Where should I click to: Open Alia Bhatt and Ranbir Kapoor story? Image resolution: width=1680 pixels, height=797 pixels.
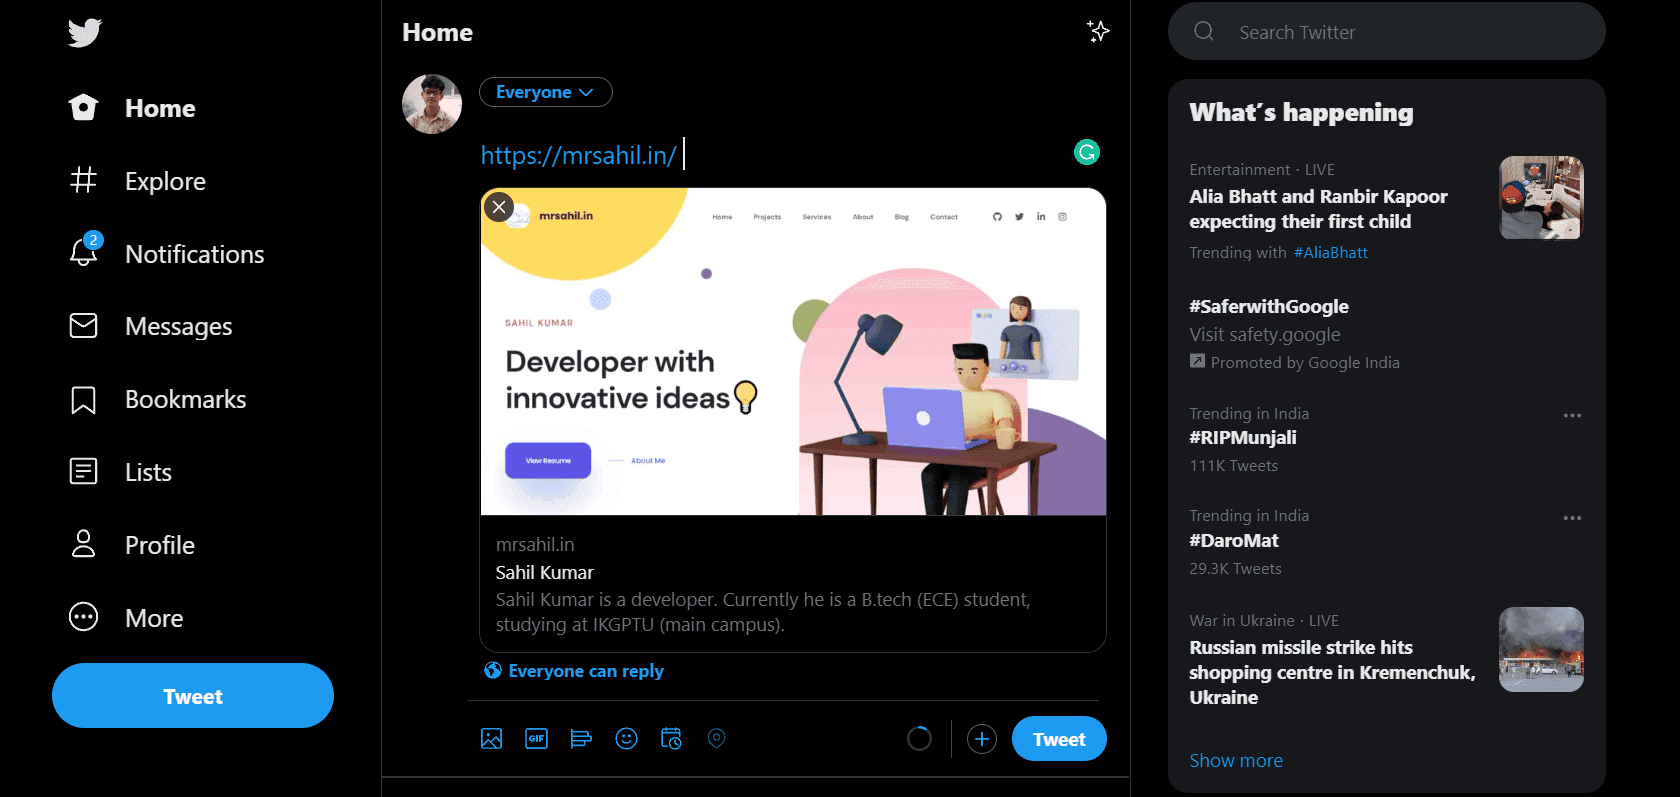1318,209
